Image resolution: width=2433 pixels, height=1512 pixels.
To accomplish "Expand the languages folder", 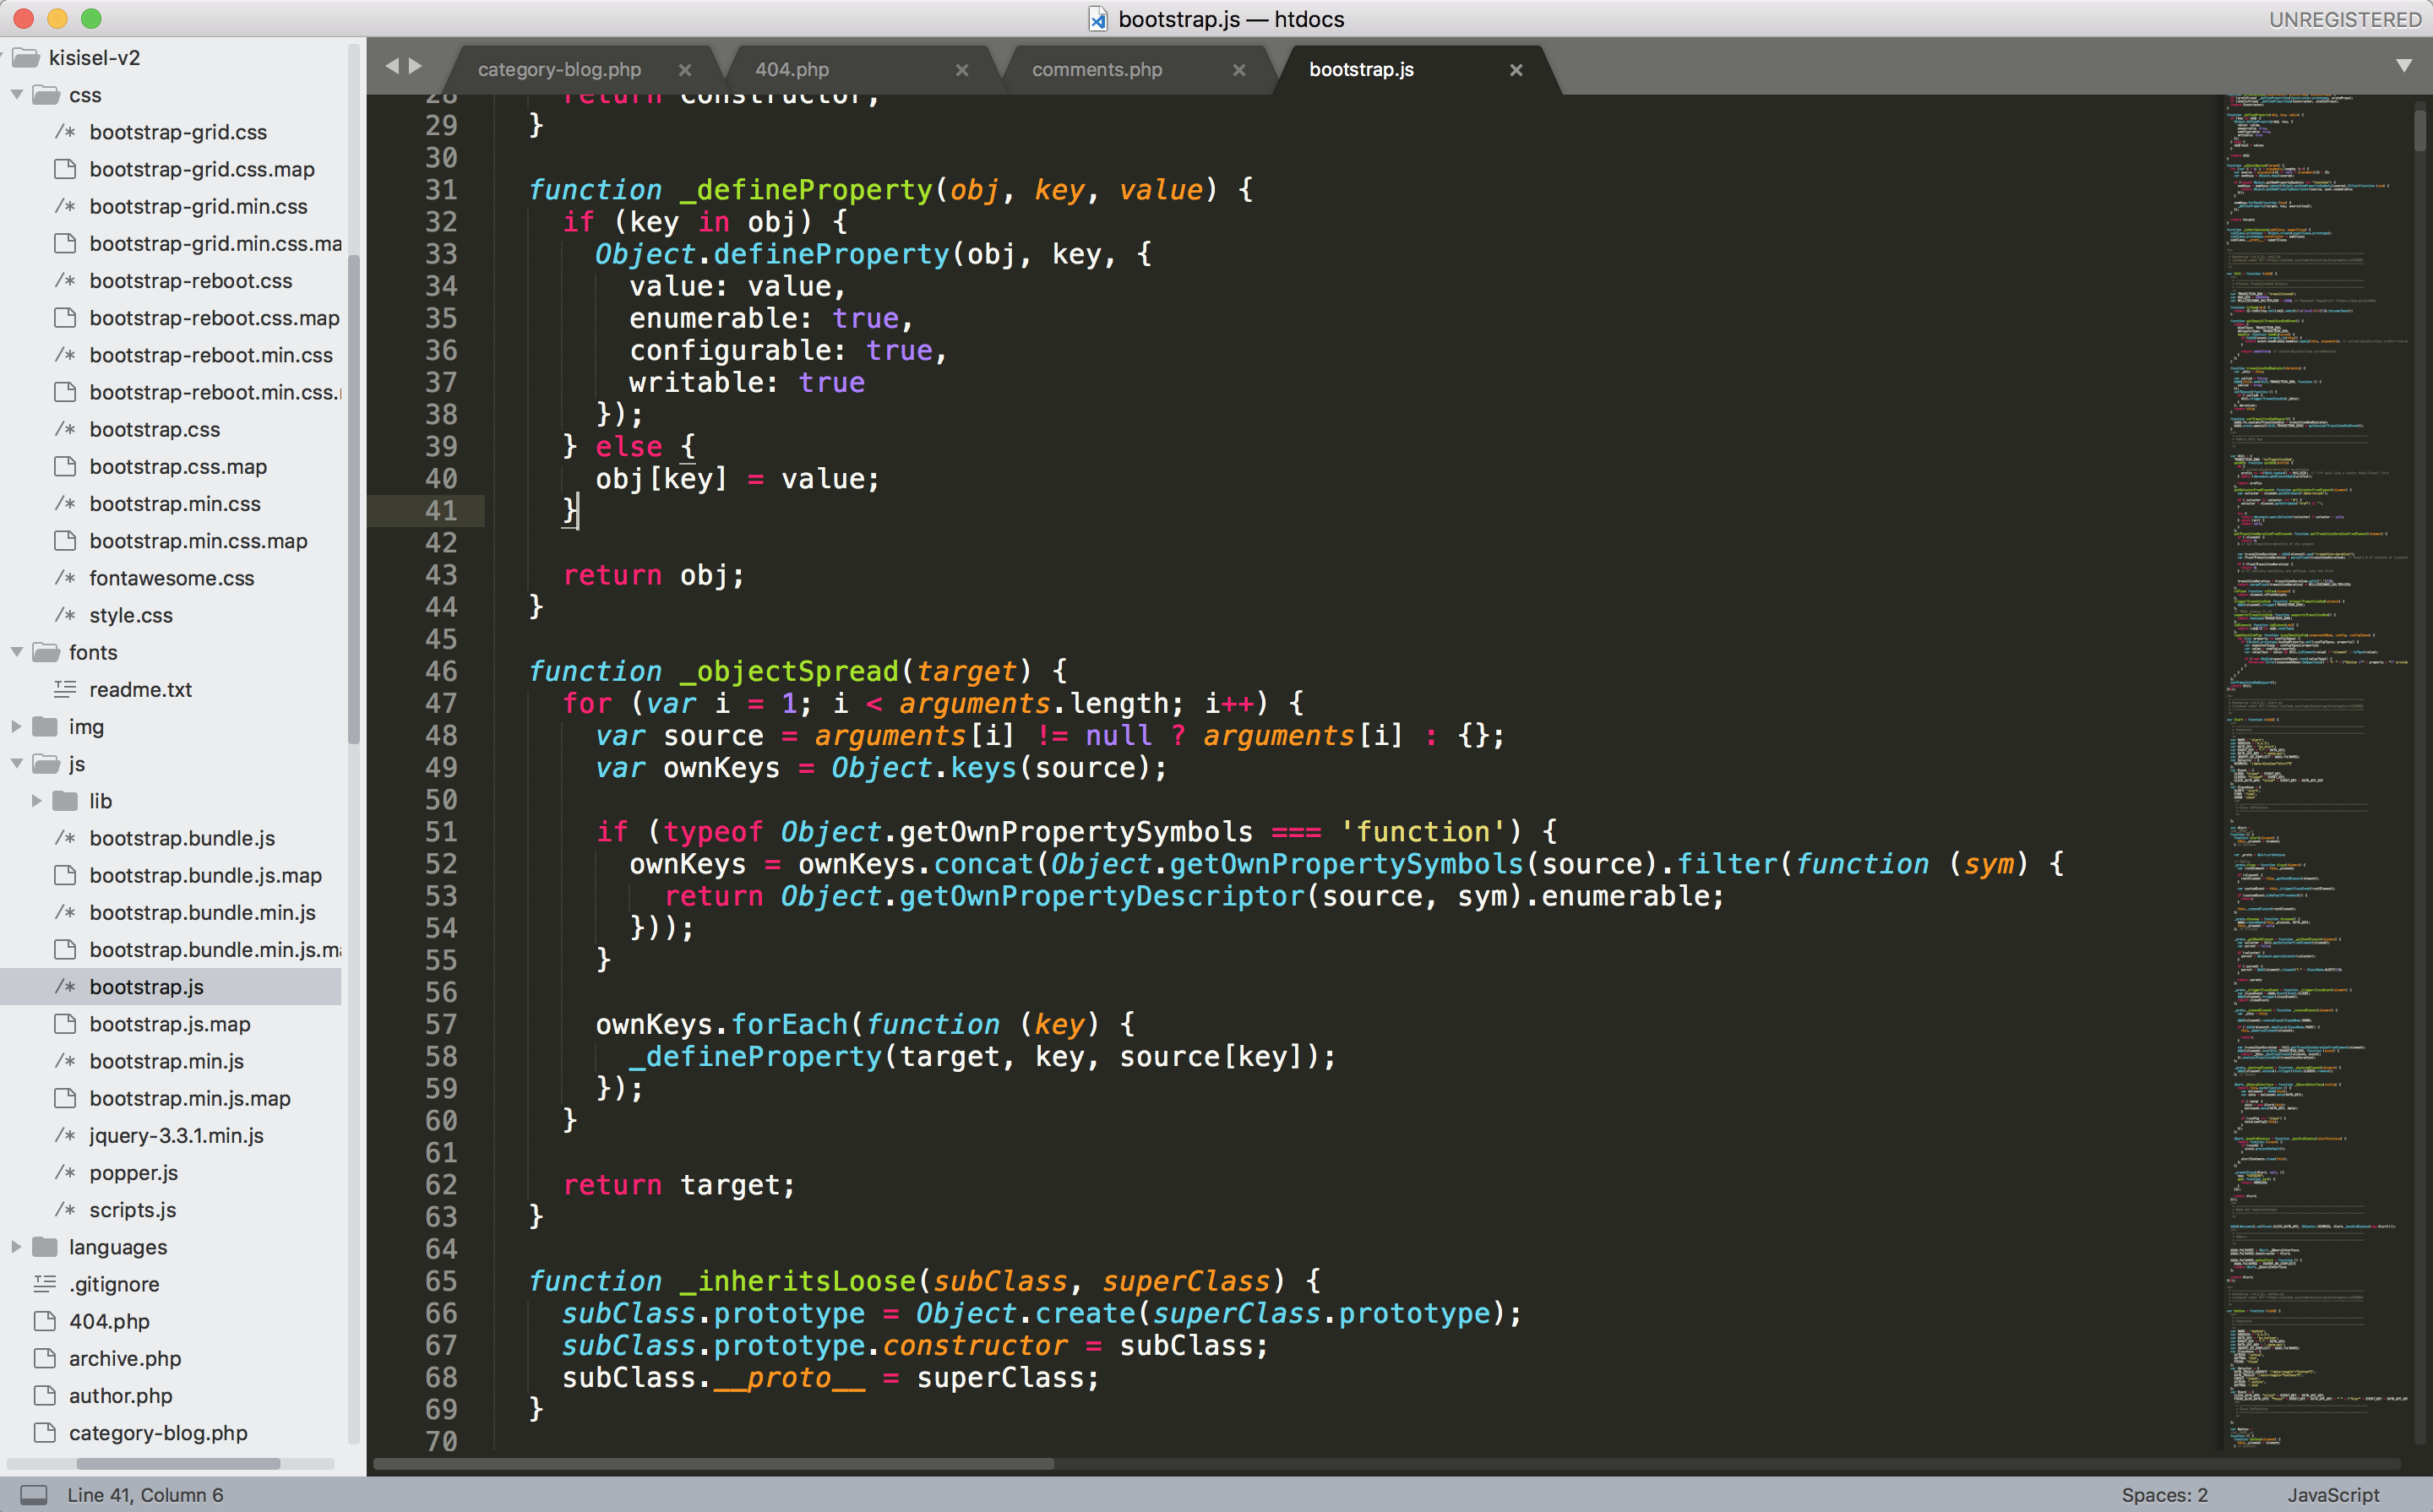I will coord(17,1246).
